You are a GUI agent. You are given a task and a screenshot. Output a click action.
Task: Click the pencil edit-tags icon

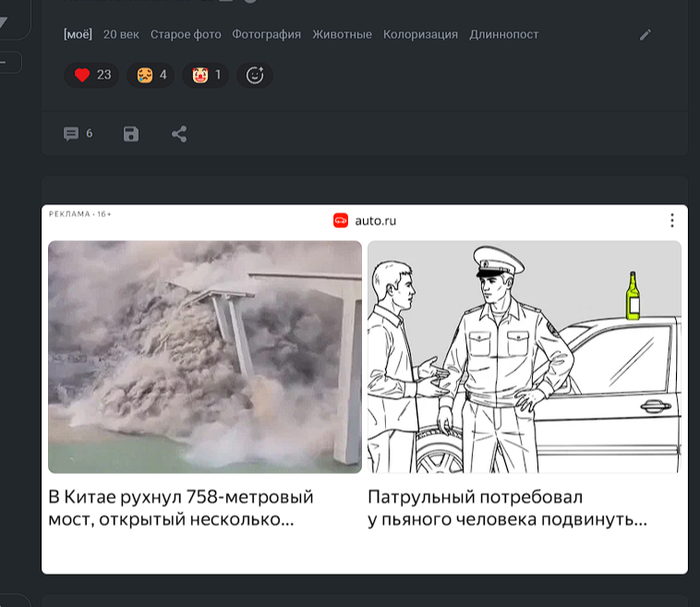pos(645,35)
